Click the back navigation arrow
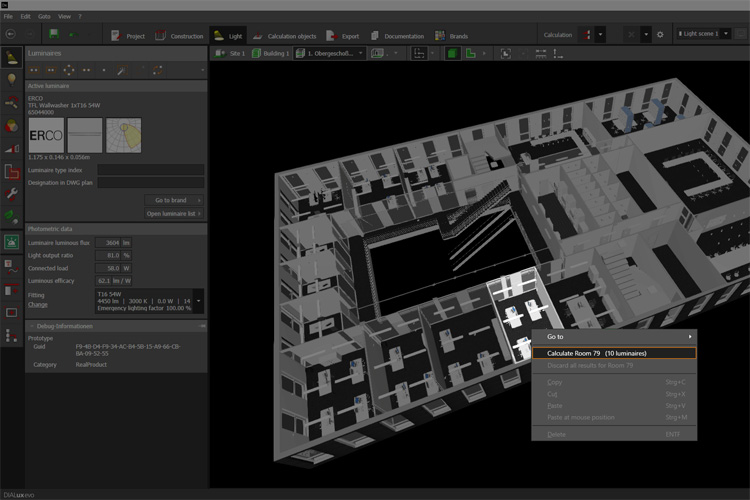This screenshot has width=750, height=500. coord(10,34)
